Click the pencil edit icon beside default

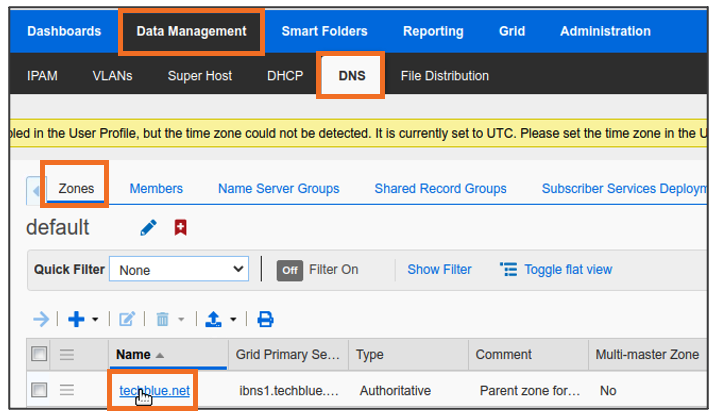(x=149, y=228)
